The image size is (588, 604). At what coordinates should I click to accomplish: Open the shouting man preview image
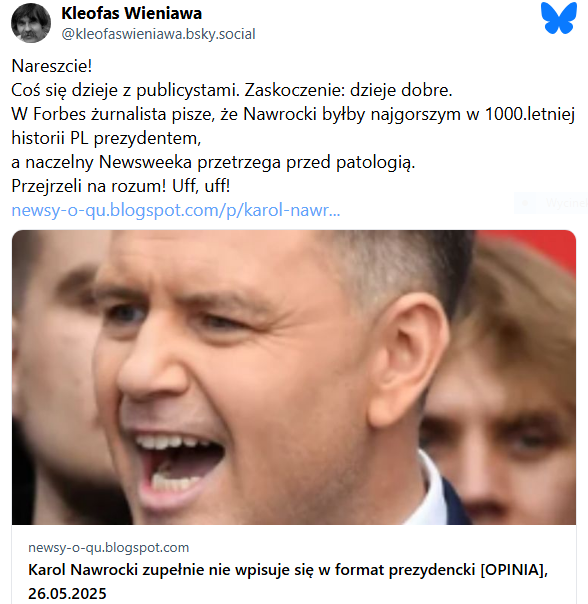click(x=294, y=378)
